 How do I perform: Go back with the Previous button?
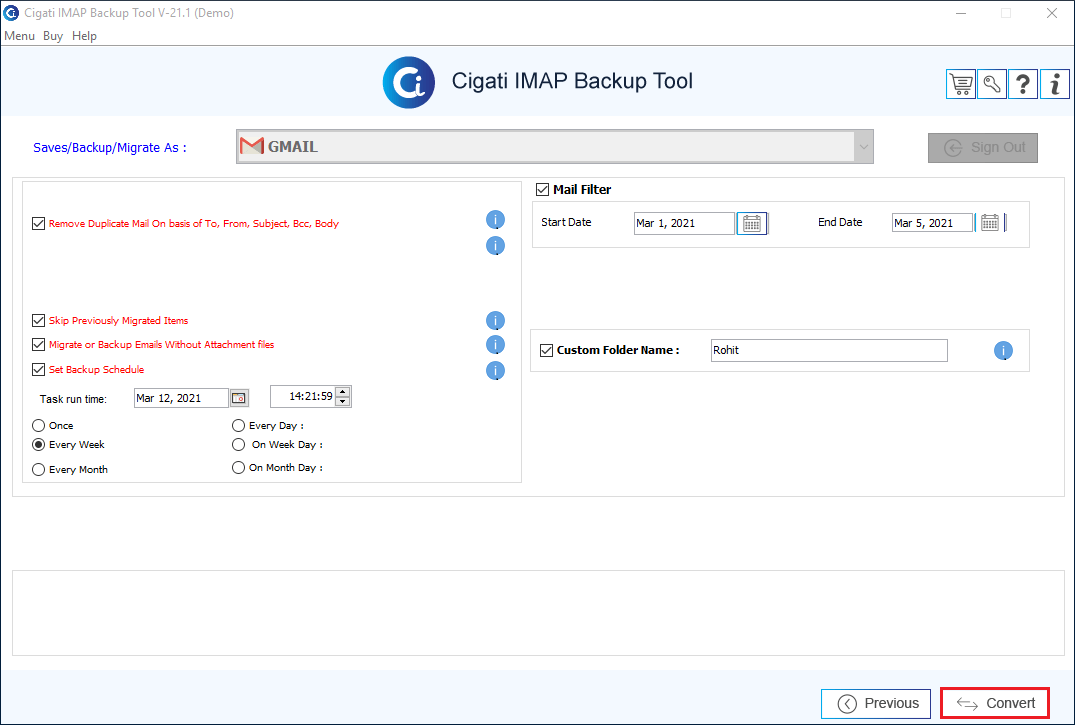click(875, 704)
